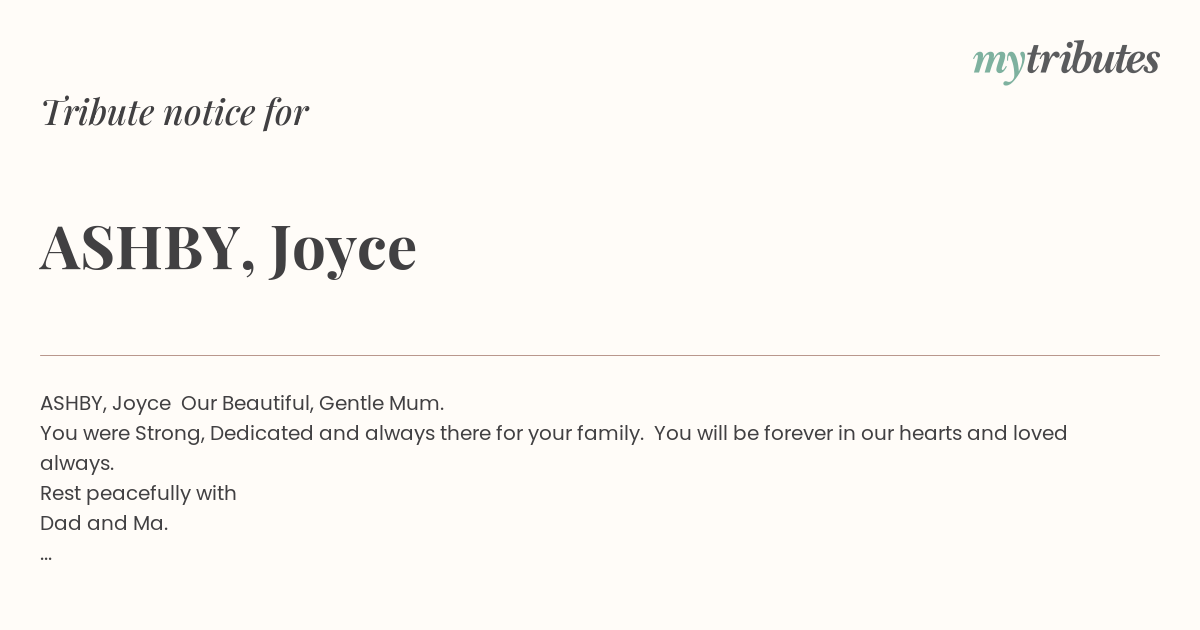Click "ASHBY, Joyce" at the start of the notice text
The image size is (1200, 630).
[105, 403]
